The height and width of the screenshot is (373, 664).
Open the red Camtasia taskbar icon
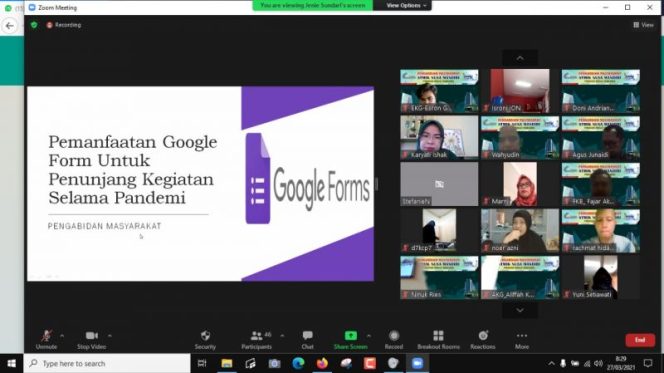click(x=370, y=363)
